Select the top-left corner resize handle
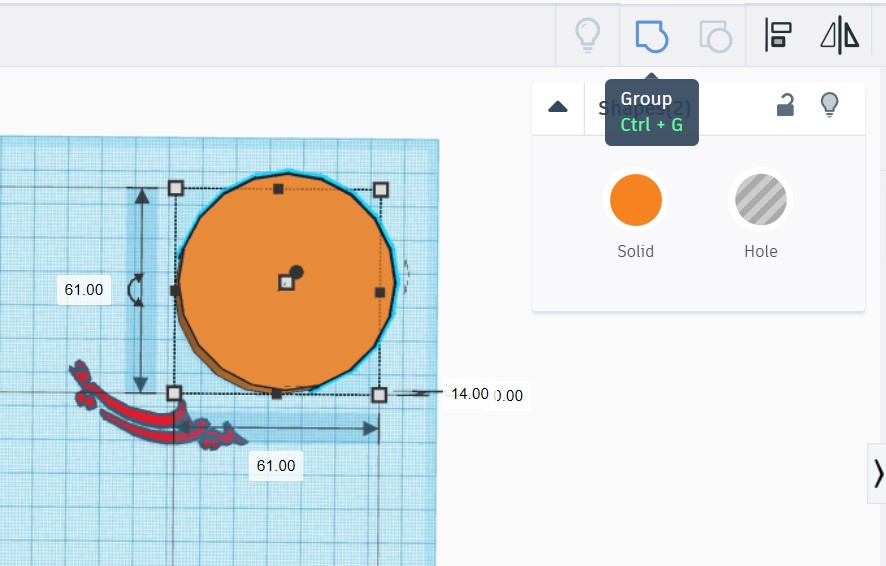Screen dimensions: 886x566 click(x=176, y=188)
